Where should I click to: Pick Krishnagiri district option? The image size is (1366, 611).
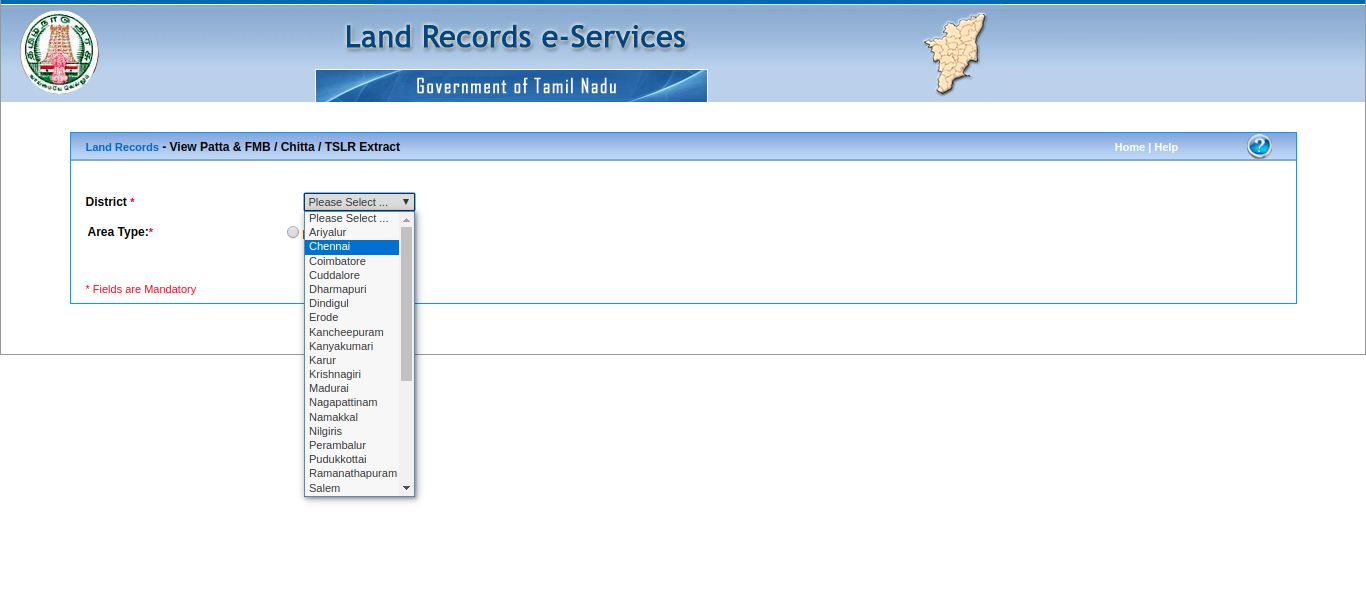coord(352,374)
